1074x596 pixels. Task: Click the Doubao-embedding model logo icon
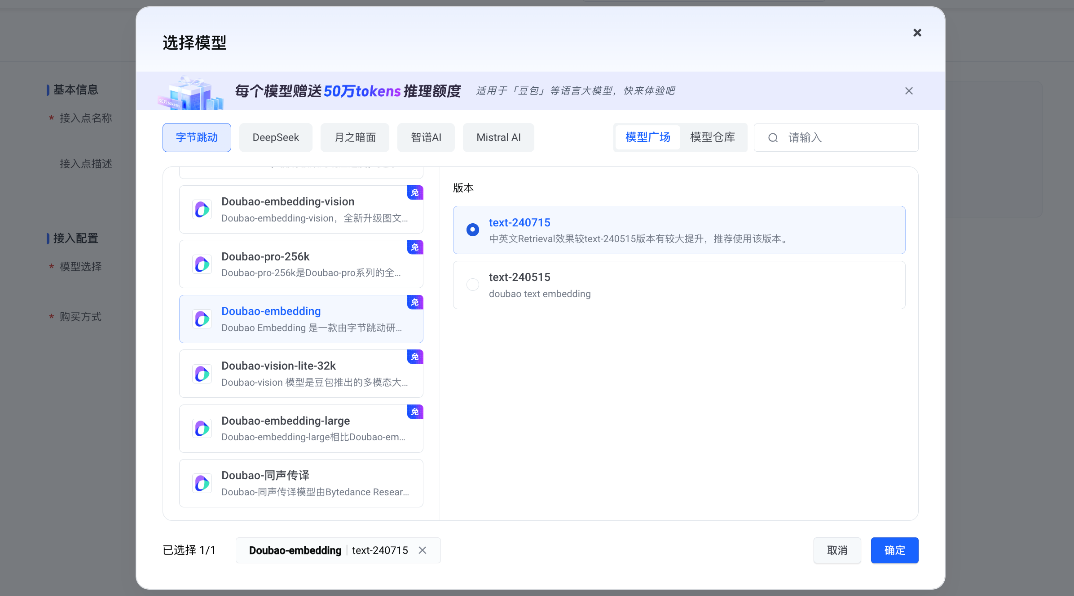201,318
